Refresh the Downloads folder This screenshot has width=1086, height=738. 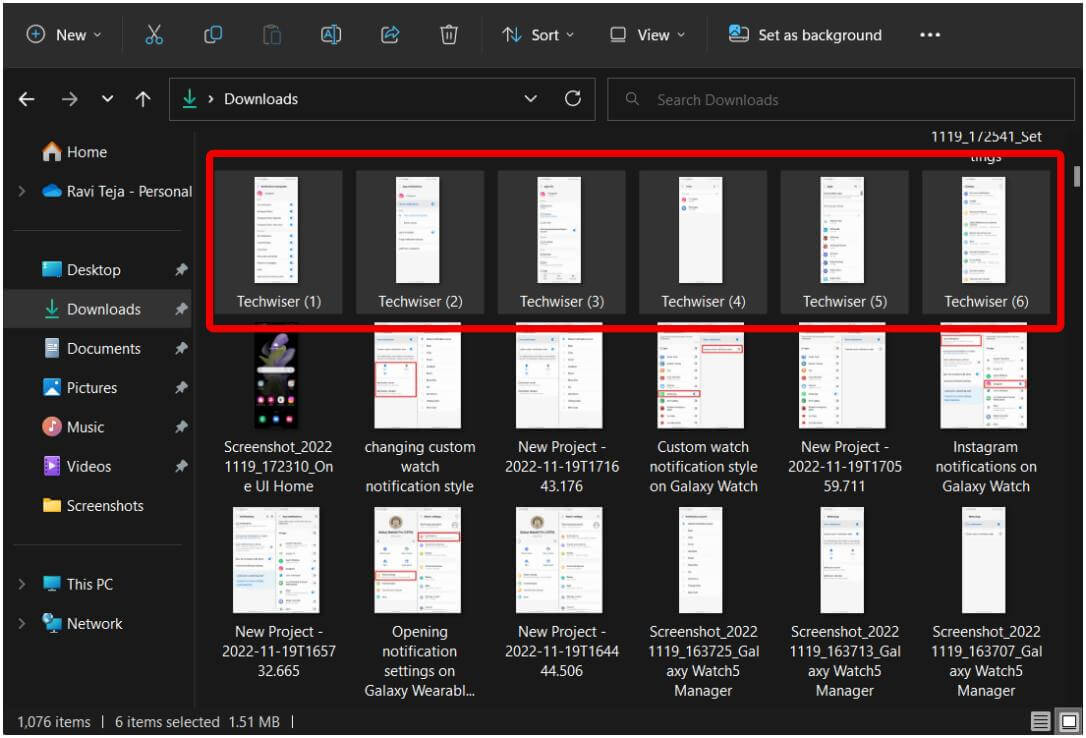(572, 98)
